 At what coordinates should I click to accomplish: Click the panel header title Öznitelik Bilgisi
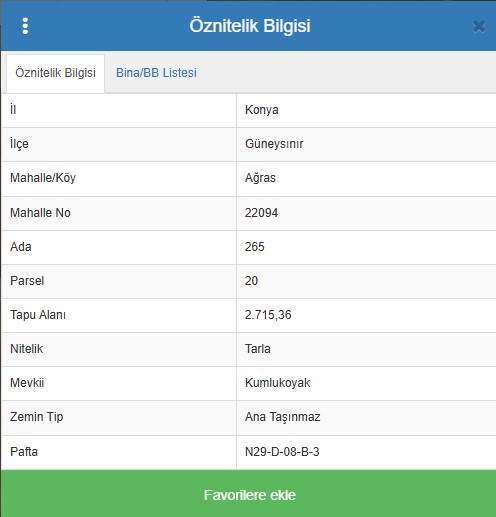pos(250,26)
